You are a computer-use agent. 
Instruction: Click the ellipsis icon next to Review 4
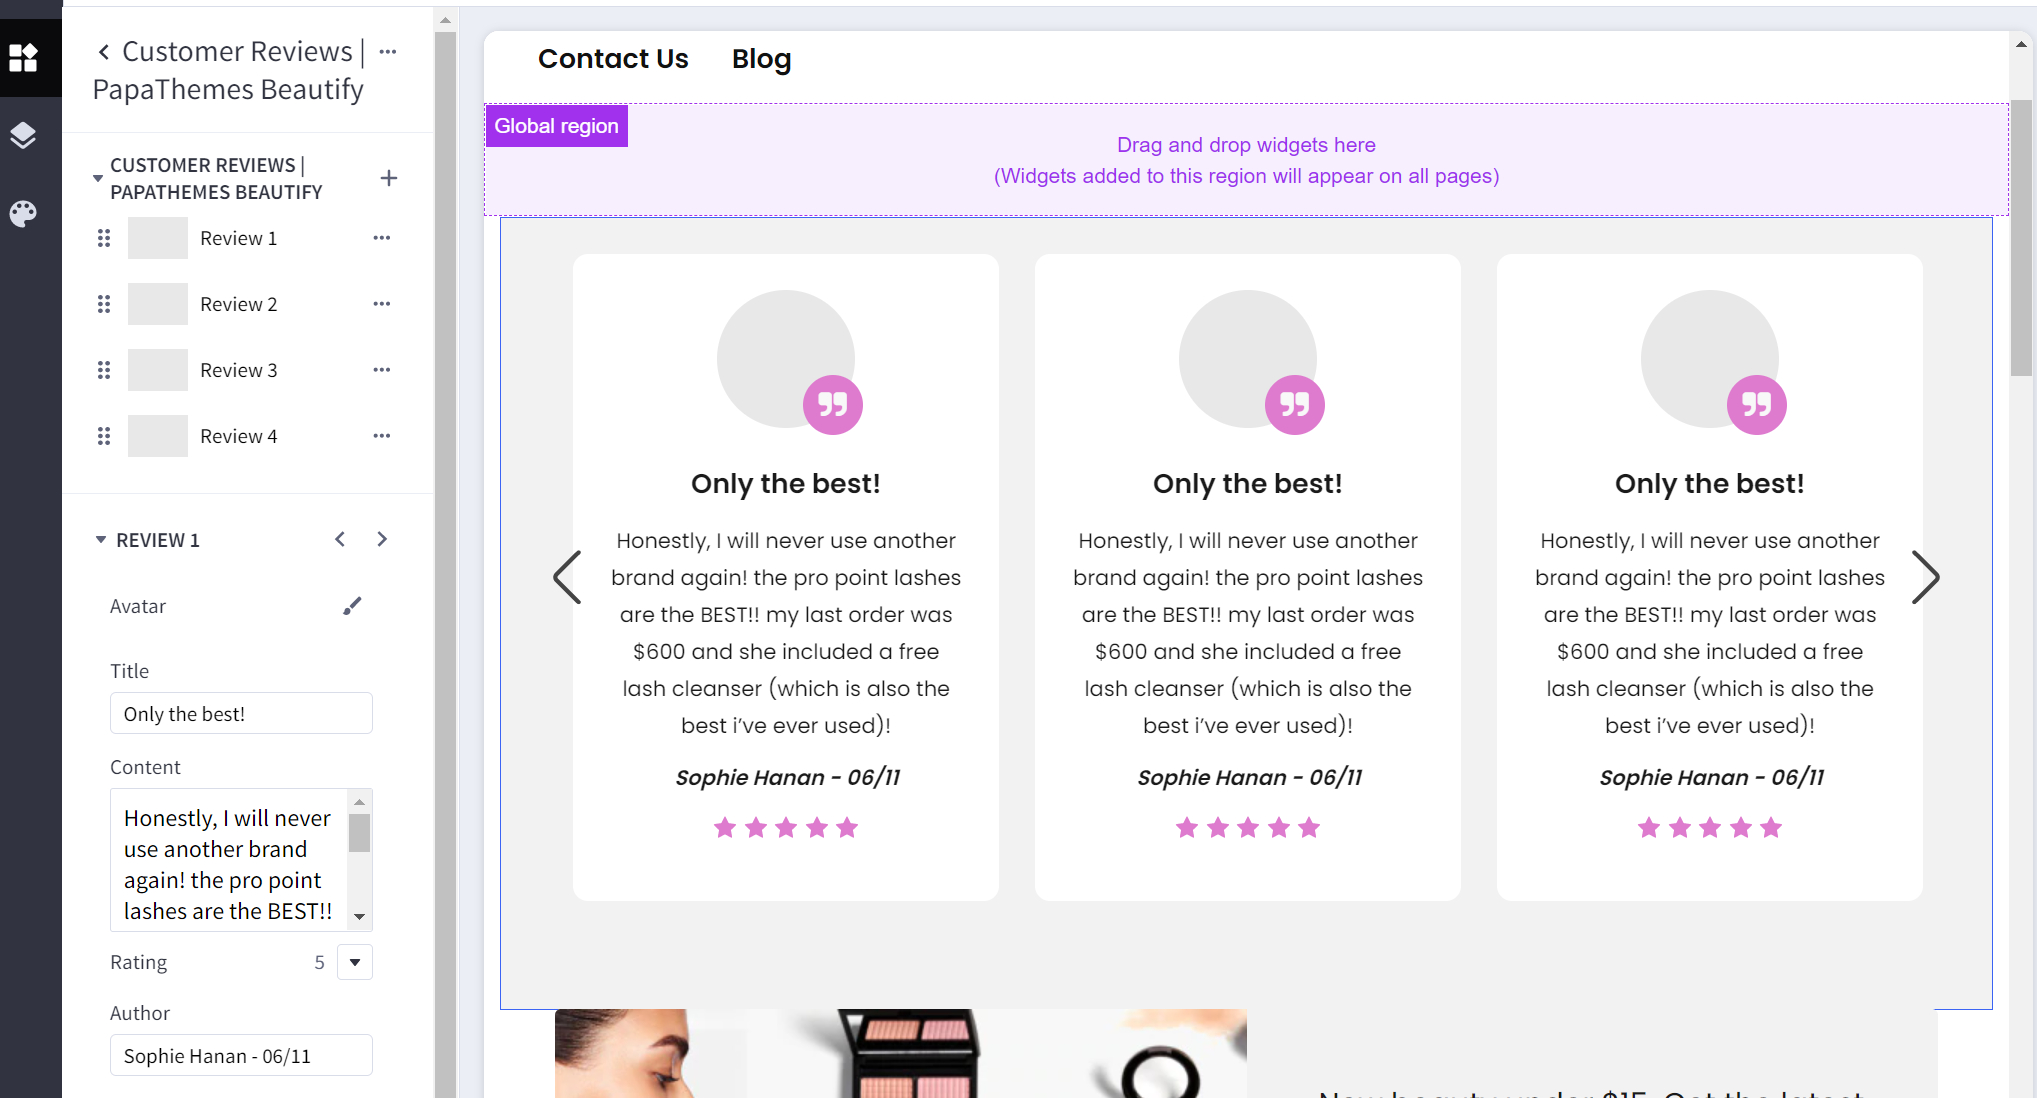point(383,435)
